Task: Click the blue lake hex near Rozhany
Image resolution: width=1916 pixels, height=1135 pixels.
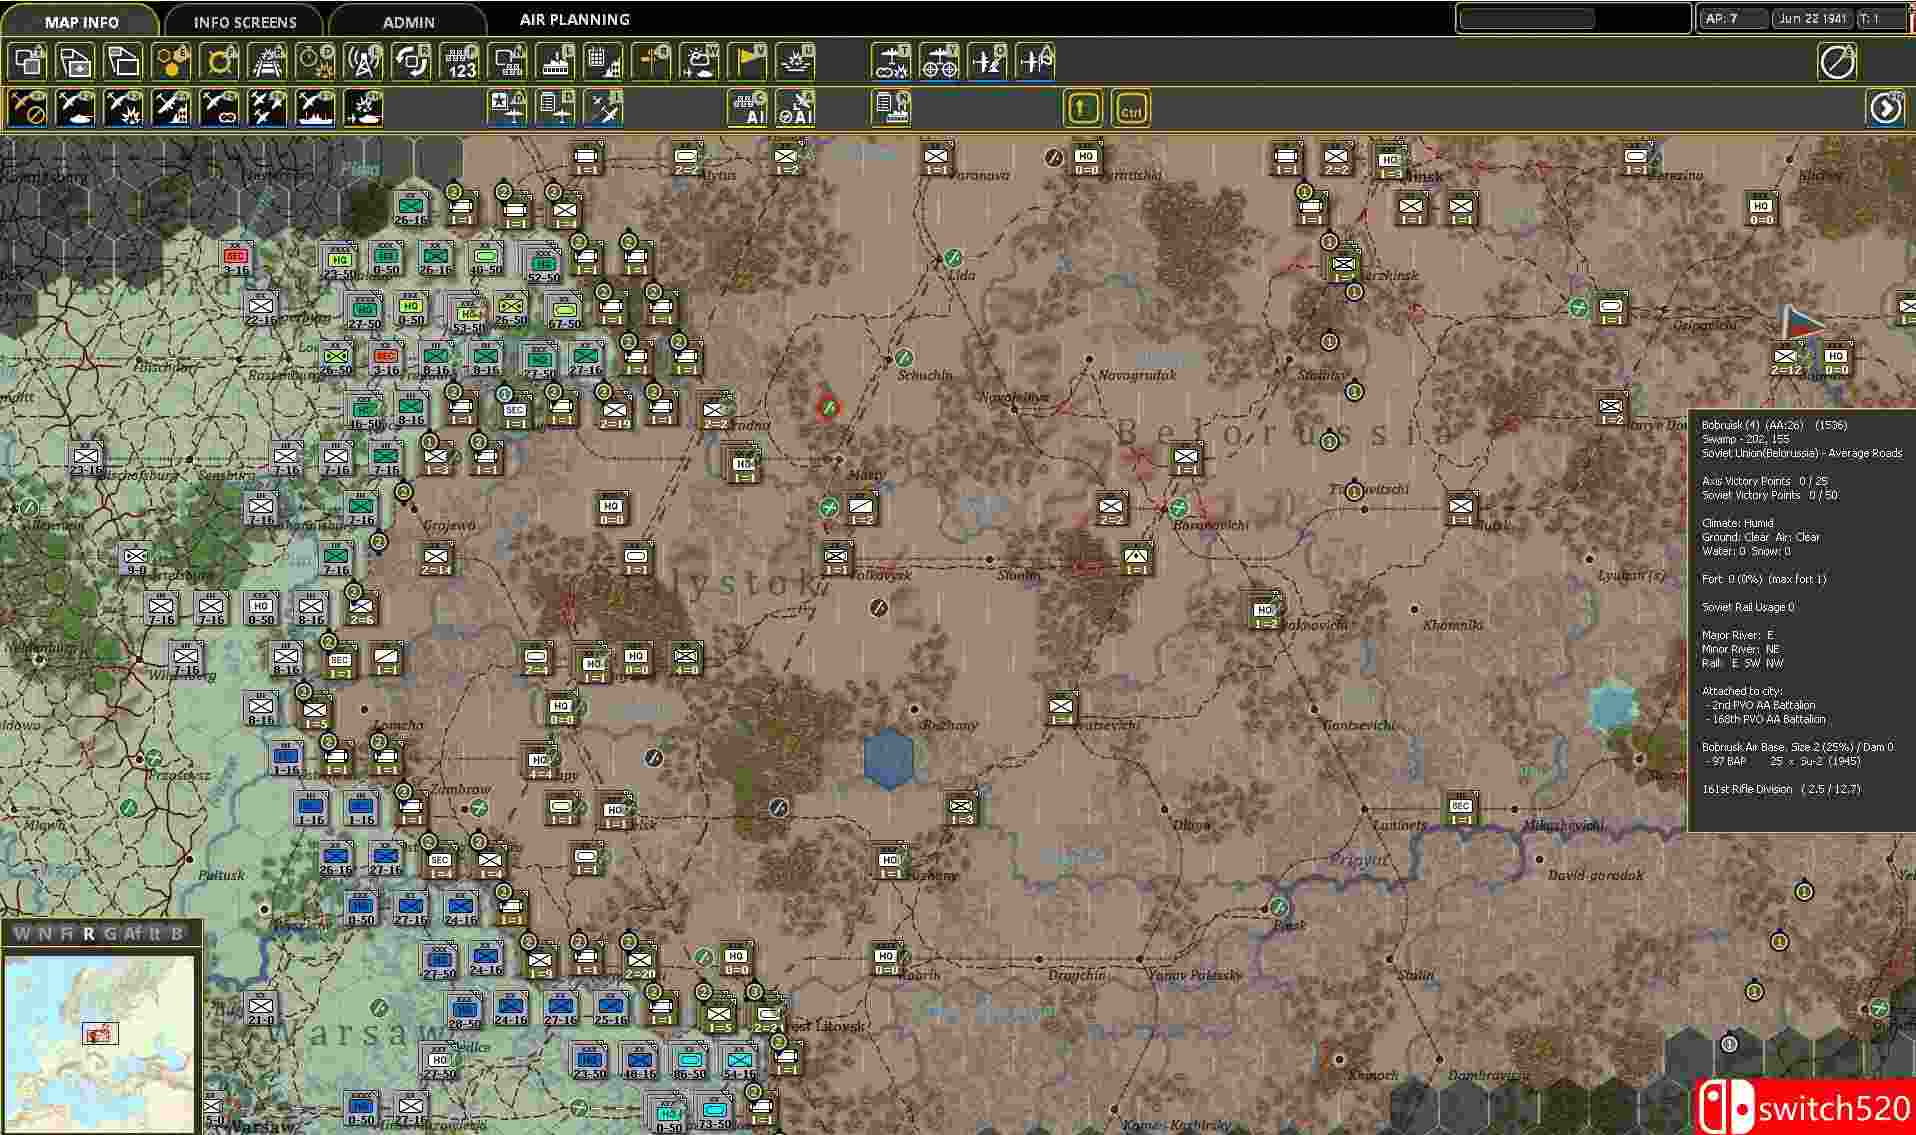Action: click(x=888, y=759)
